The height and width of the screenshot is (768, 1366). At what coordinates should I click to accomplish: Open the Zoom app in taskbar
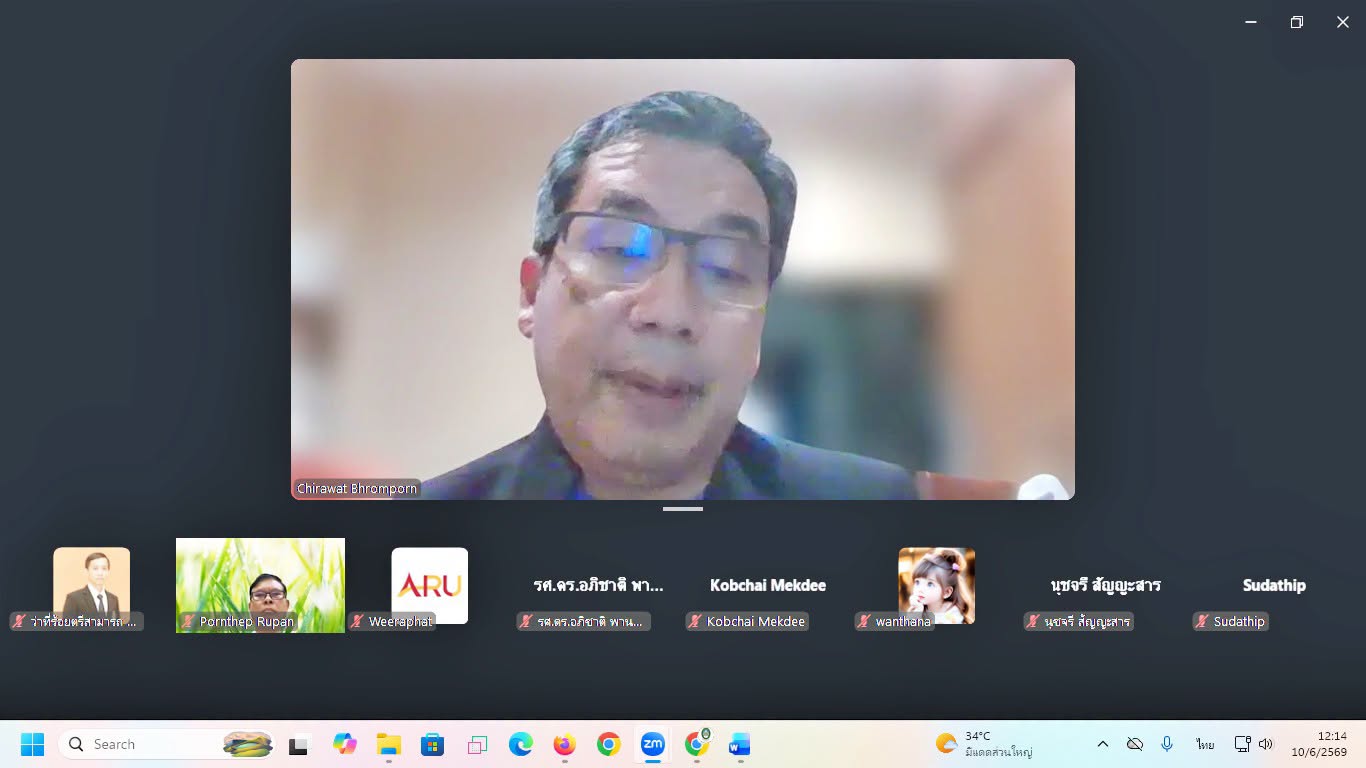click(x=652, y=744)
